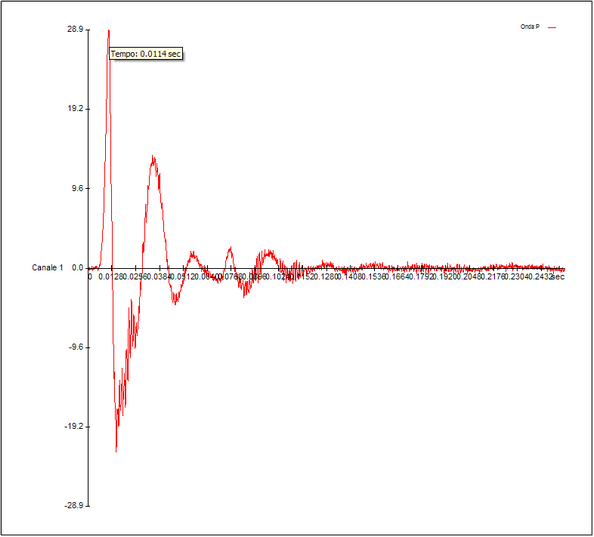Click the Canale 1 axis label

(47, 268)
